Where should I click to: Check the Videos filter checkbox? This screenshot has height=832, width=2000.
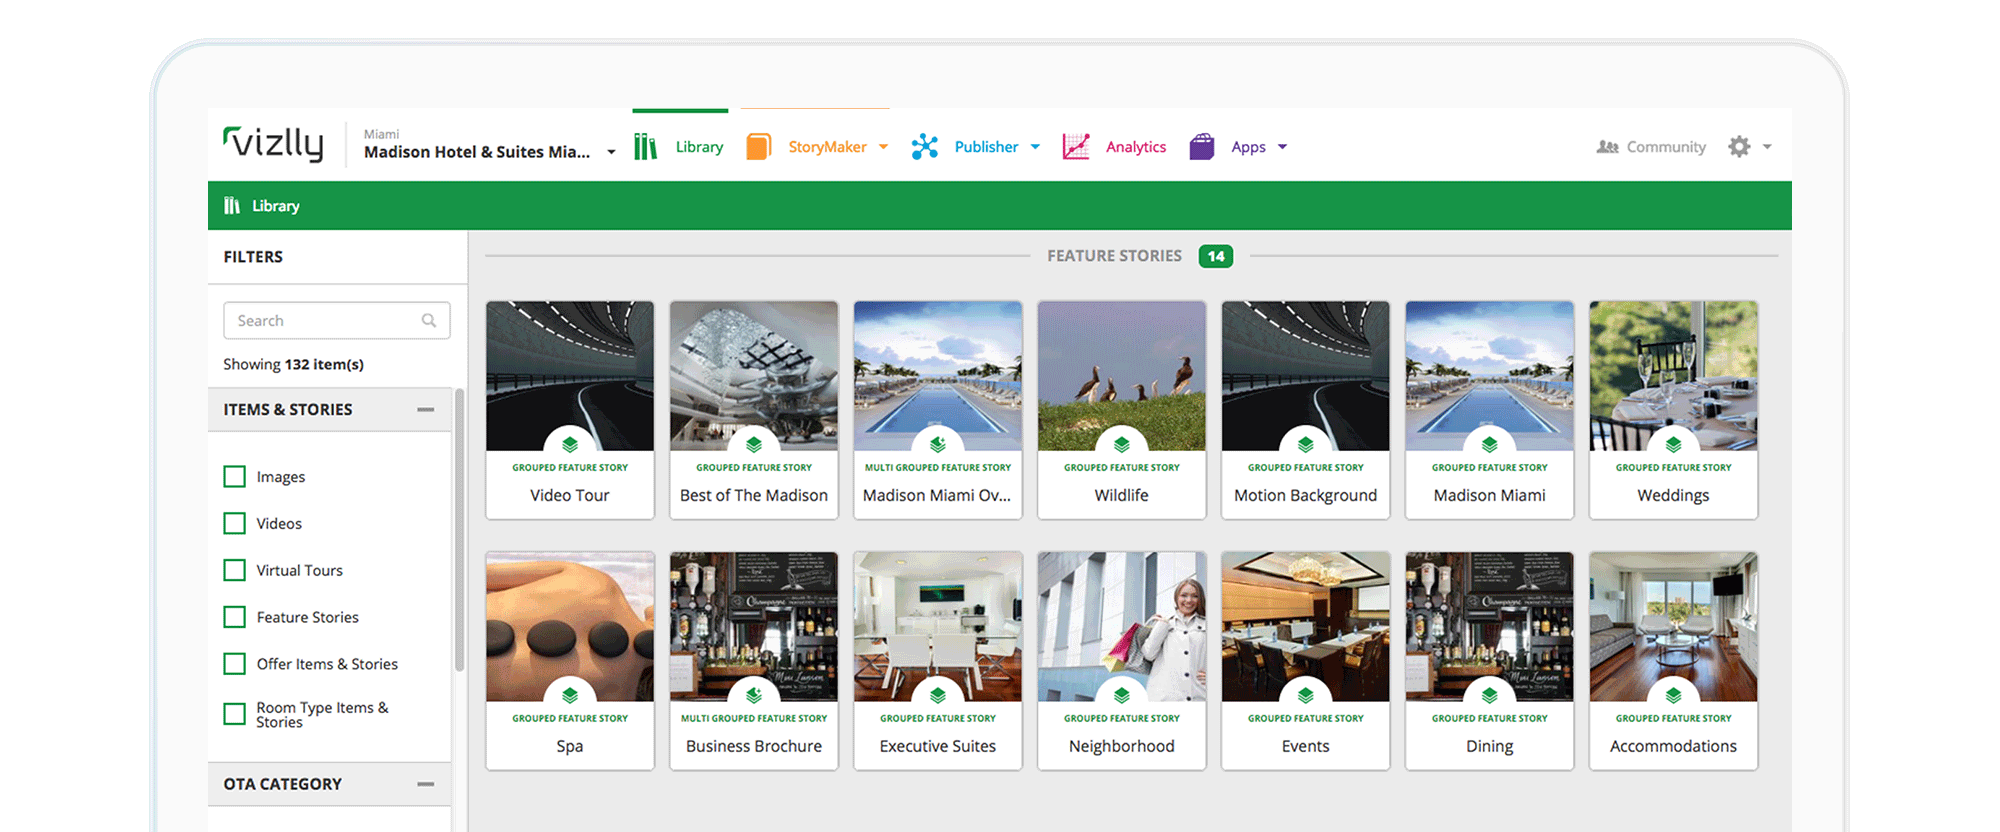click(235, 524)
